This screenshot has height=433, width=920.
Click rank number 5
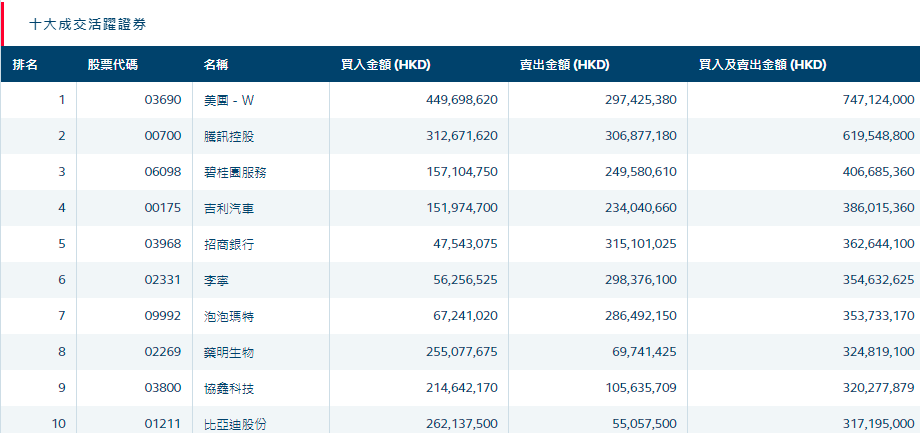click(62, 244)
